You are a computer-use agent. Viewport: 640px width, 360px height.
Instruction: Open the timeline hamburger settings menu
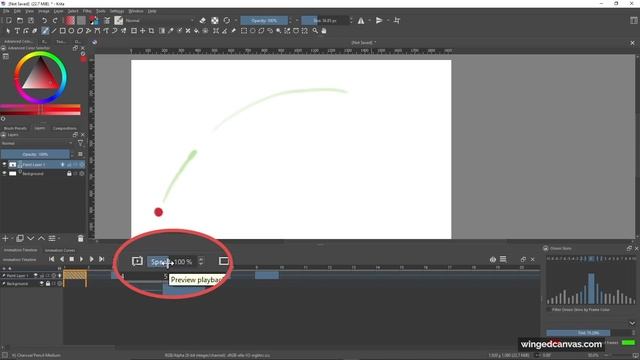click(x=503, y=260)
